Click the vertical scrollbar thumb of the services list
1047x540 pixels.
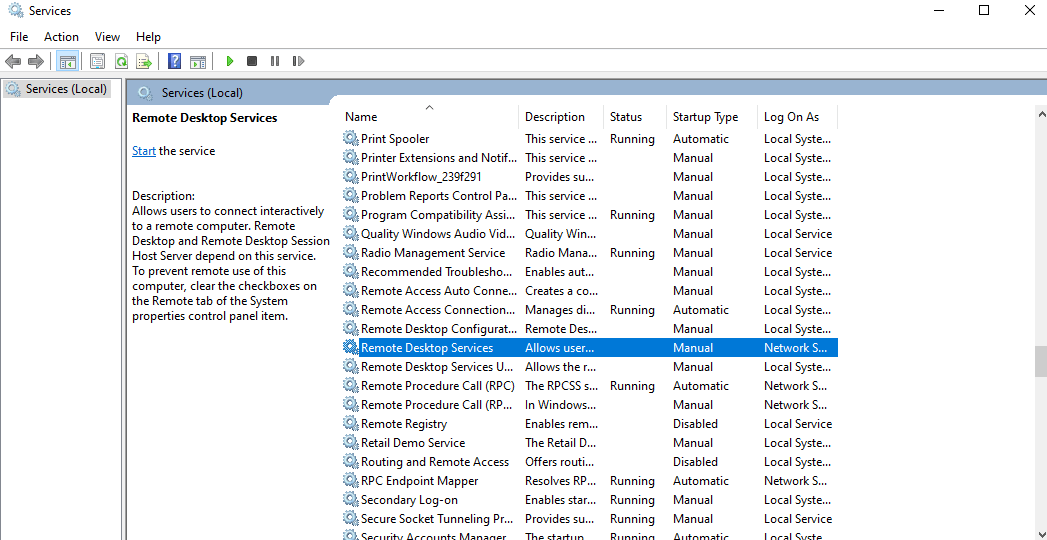pos(1040,361)
